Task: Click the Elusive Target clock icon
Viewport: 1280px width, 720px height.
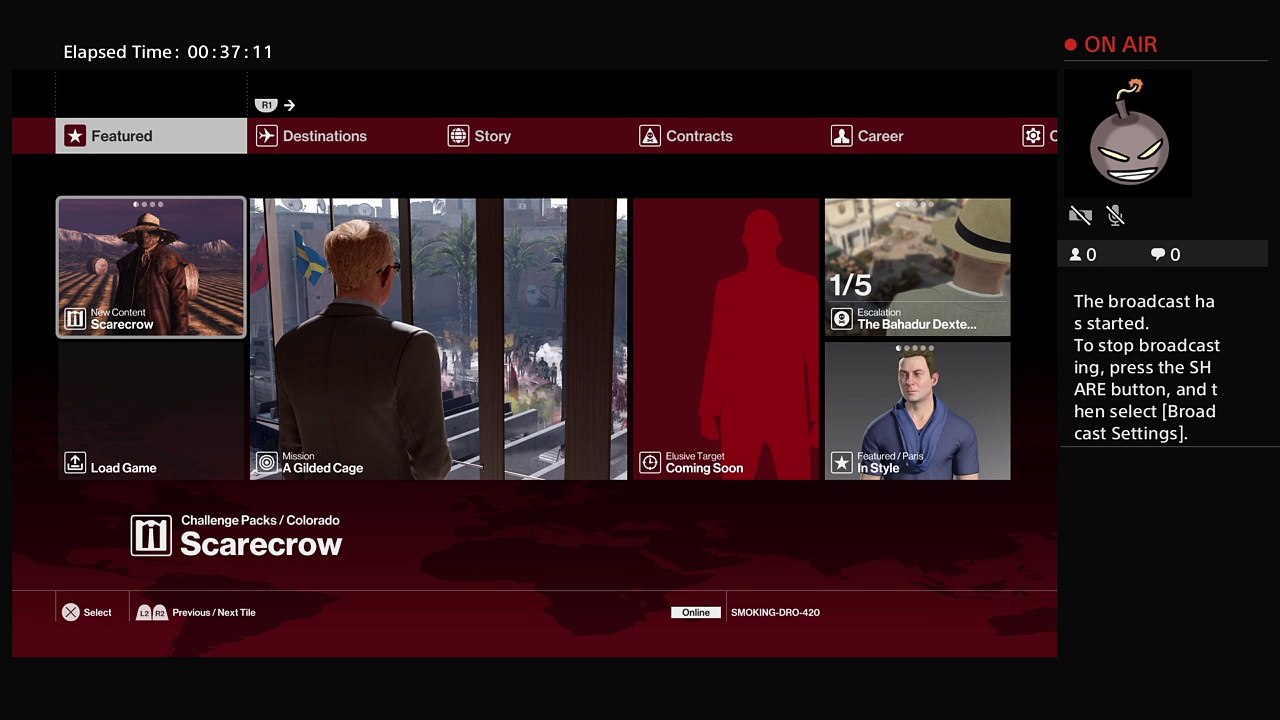Action: click(x=650, y=462)
